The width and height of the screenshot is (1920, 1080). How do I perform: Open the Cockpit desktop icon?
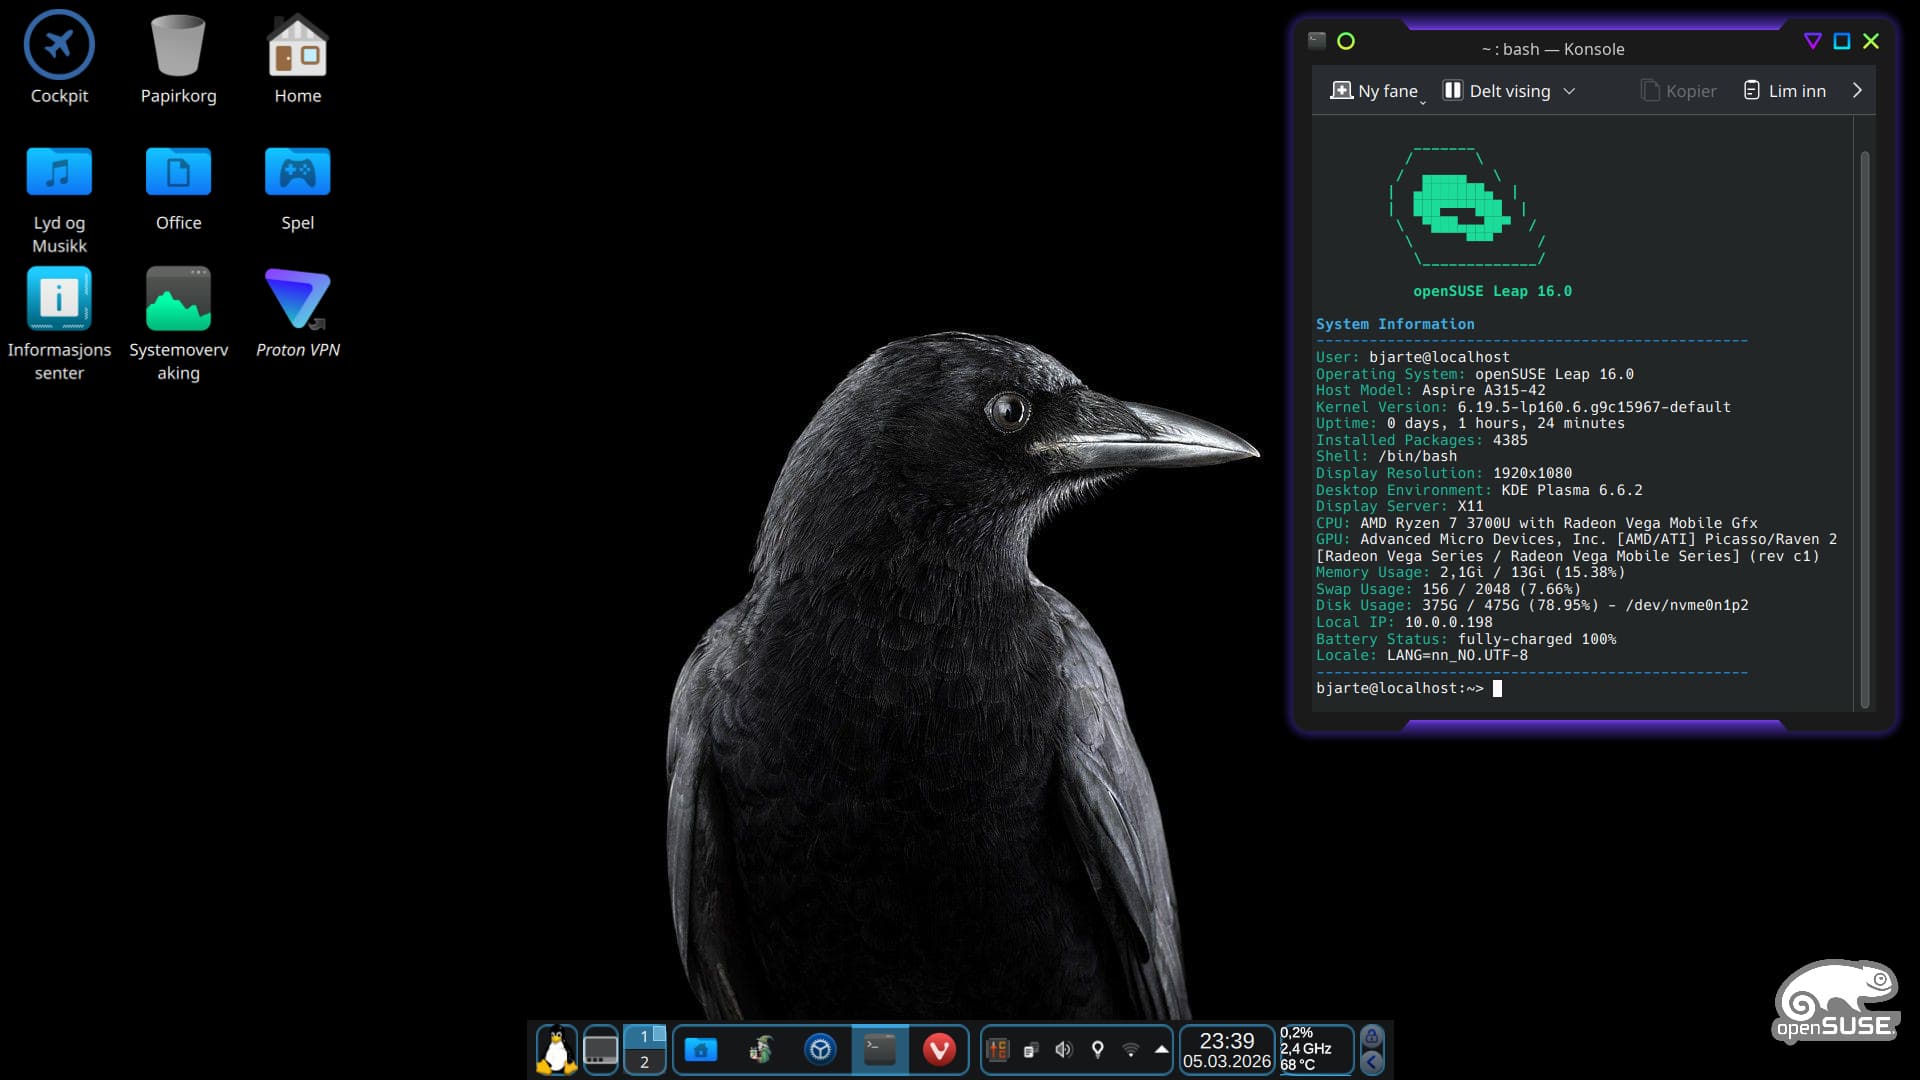59,45
